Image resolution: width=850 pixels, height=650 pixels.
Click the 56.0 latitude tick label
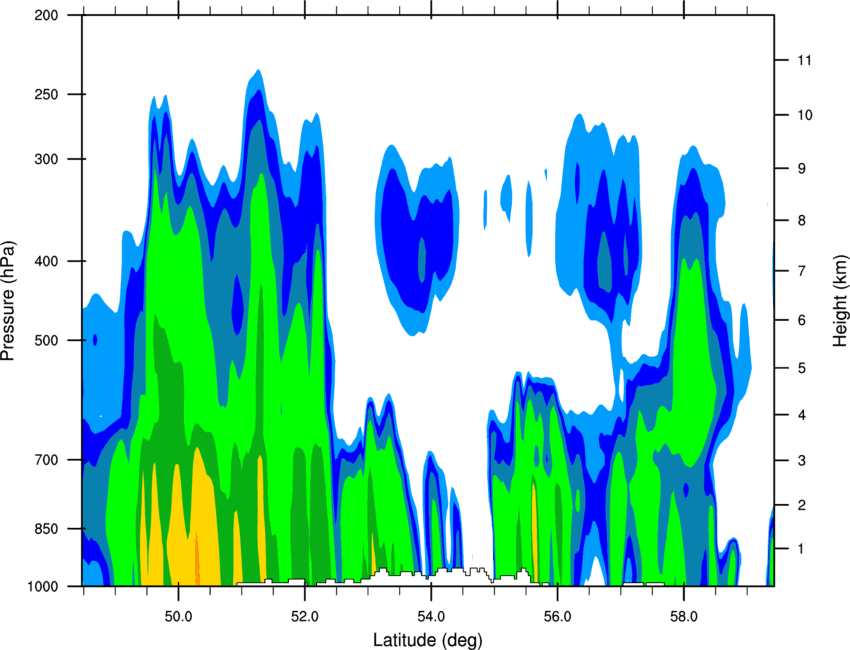[x=557, y=617]
